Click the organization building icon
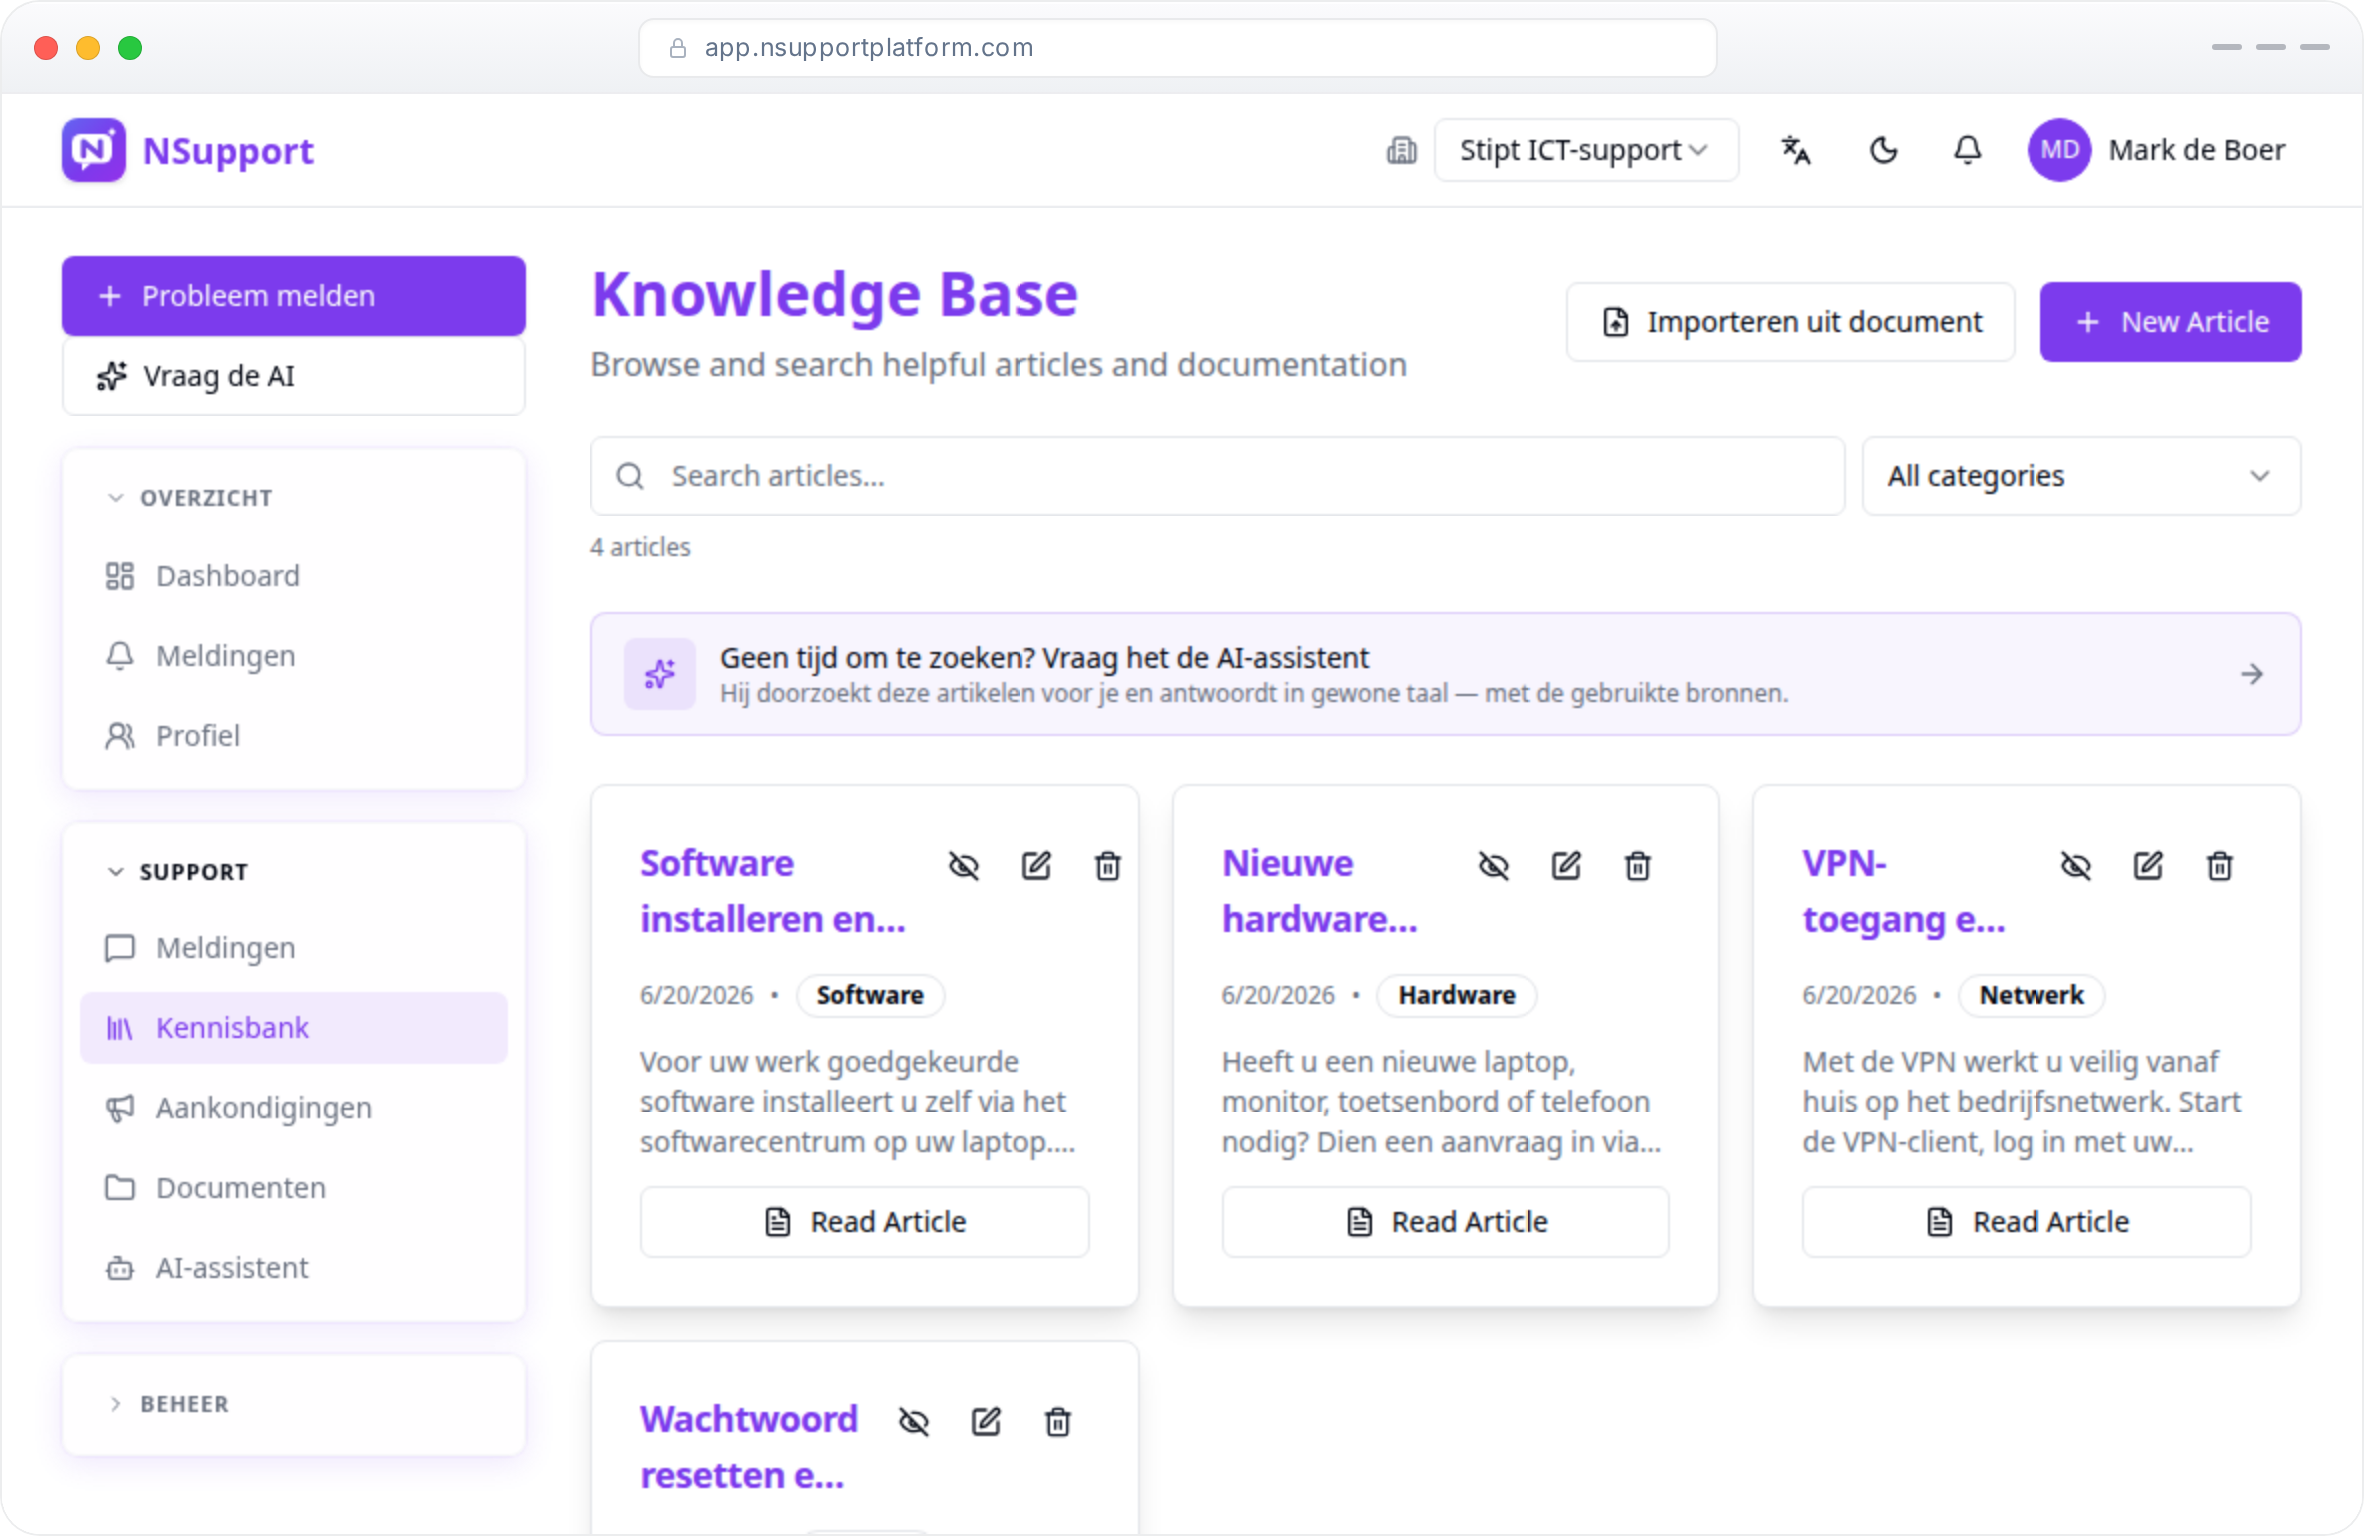Viewport: 2364px width, 1536px height. pos(1401,150)
